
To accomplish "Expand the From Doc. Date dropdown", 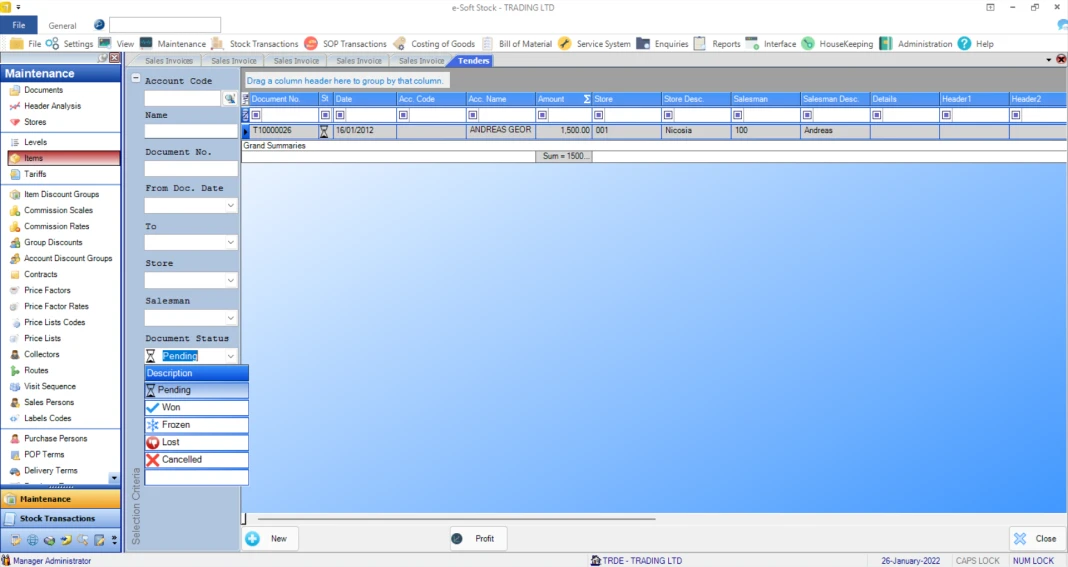I will pos(231,206).
